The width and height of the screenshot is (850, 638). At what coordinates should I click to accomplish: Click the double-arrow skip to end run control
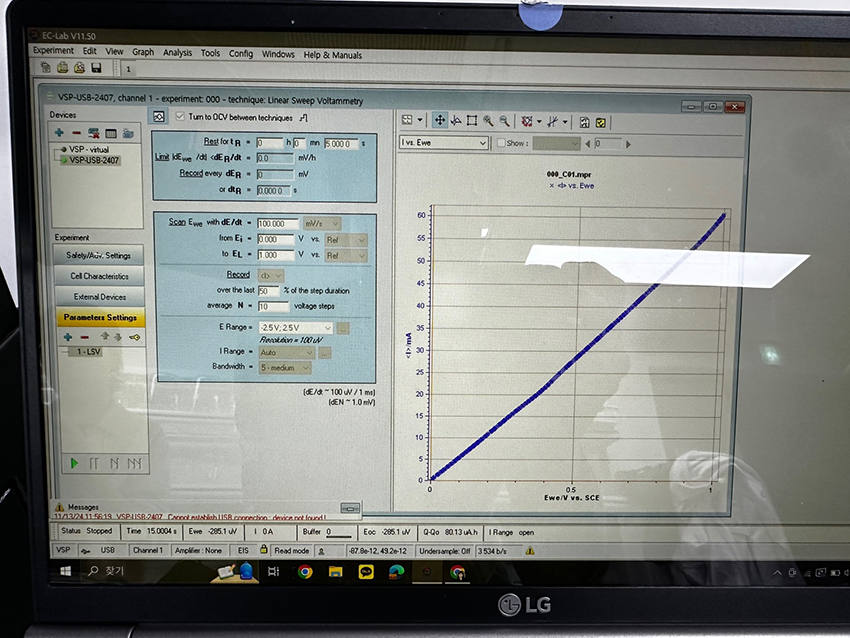pos(134,463)
